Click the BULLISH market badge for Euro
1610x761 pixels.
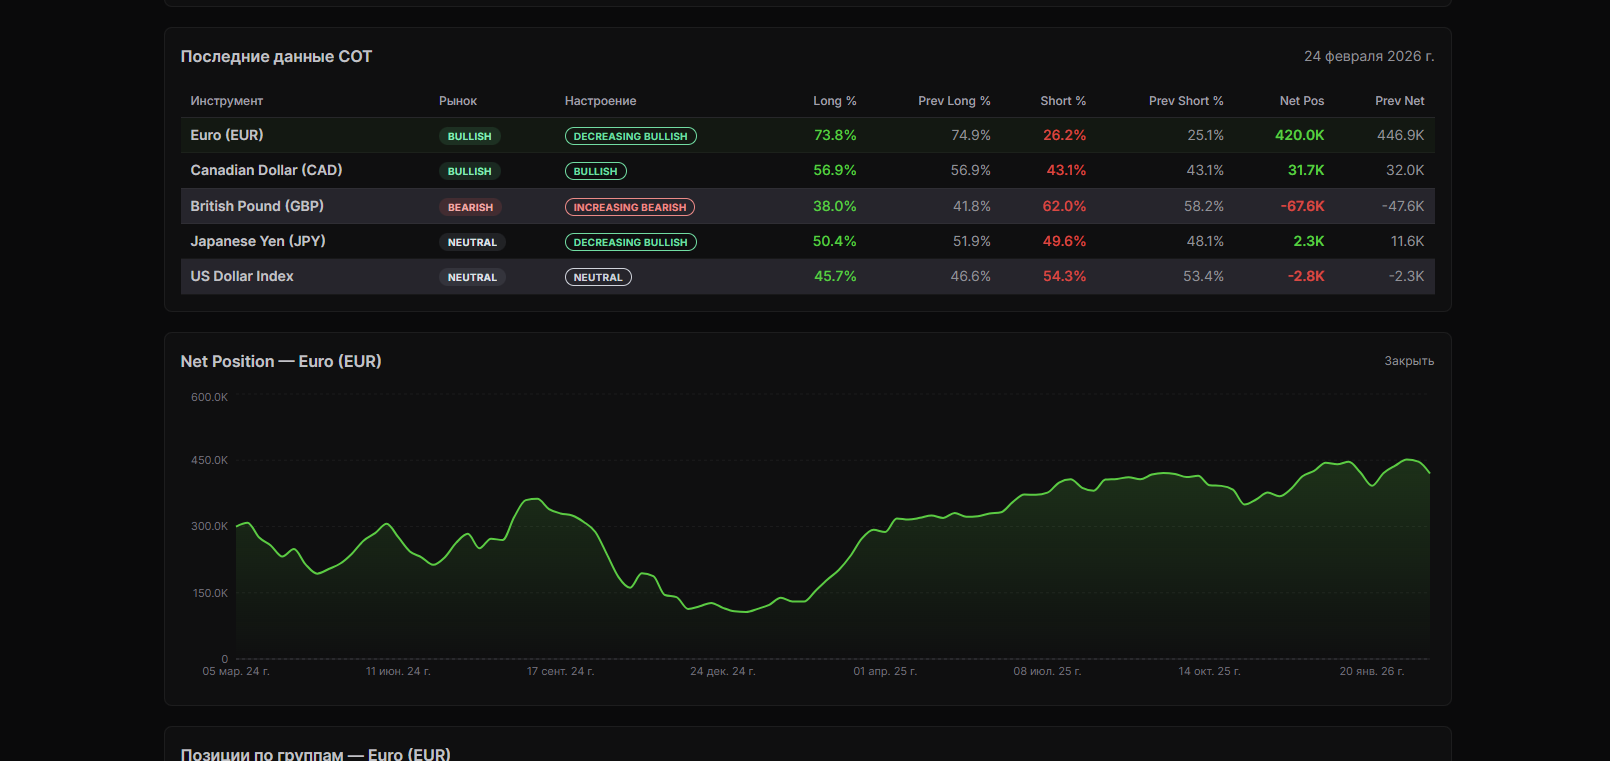click(x=470, y=136)
